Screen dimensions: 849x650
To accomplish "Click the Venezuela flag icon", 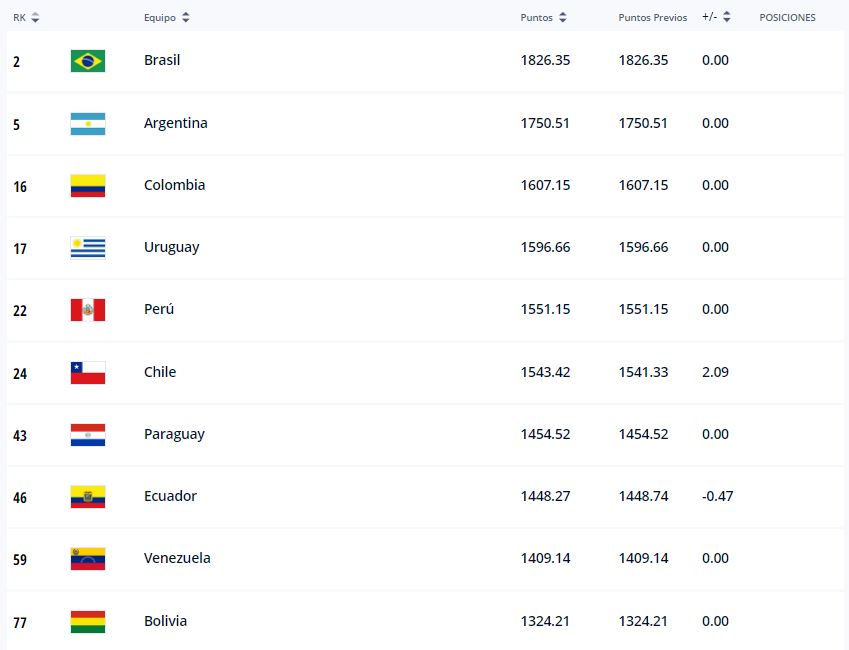I will [x=88, y=559].
